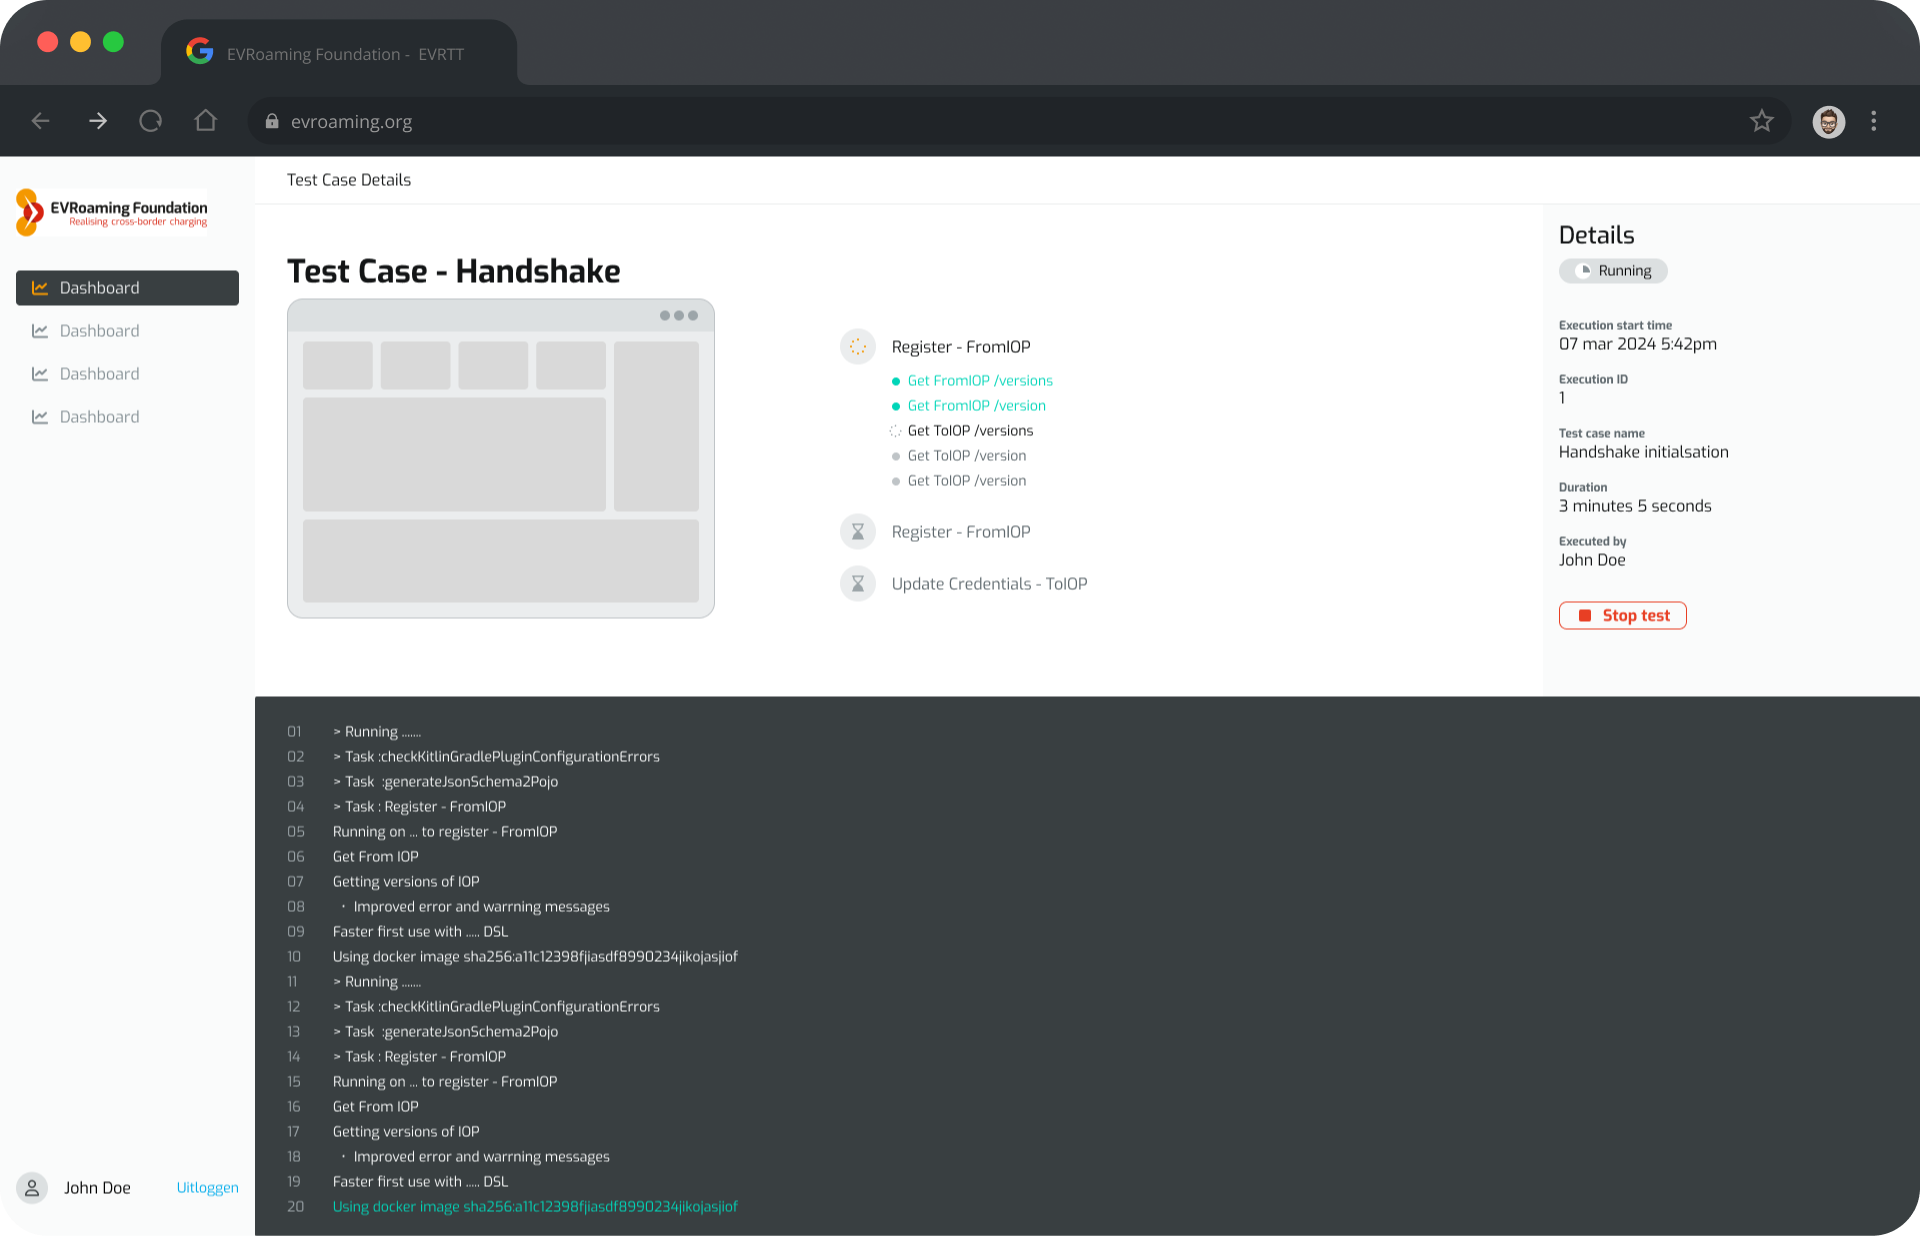Viewport: 1920px width, 1236px height.
Task: Toggle the Running status badge in Details
Action: pos(1612,270)
